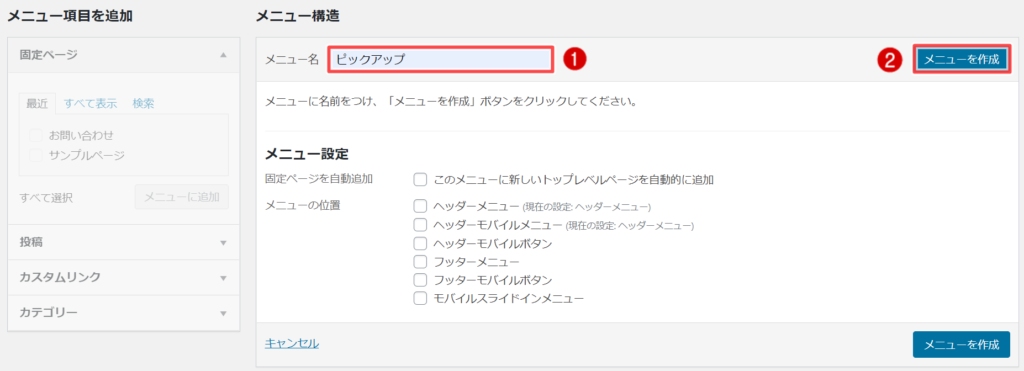Image resolution: width=1024 pixels, height=371 pixels.
Task: Click the キャンセル link
Action: (x=292, y=343)
